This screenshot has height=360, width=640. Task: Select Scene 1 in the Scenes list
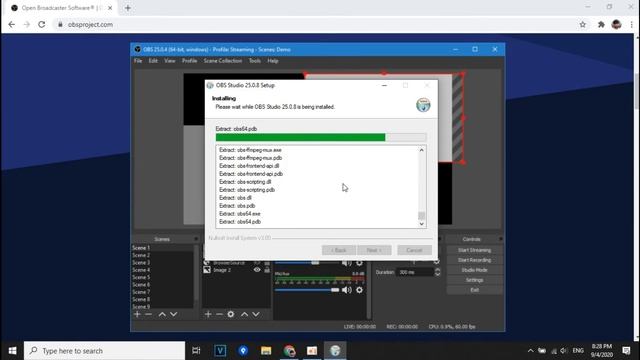[x=162, y=248]
